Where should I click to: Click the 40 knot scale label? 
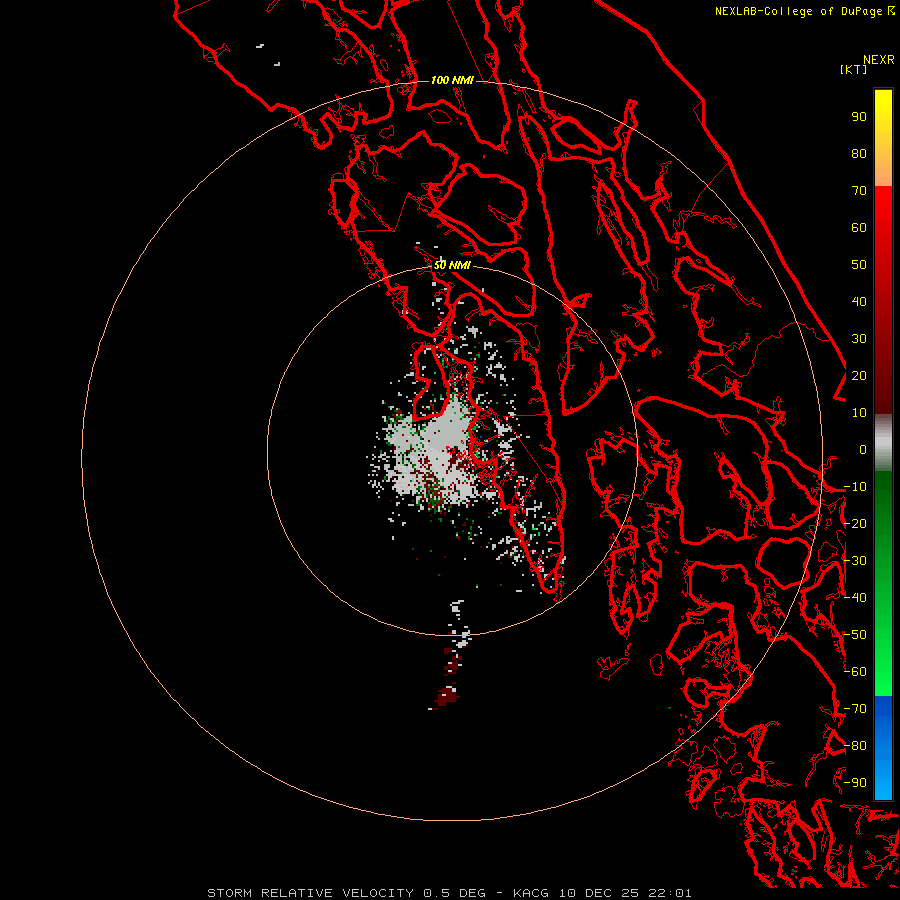coord(859,301)
